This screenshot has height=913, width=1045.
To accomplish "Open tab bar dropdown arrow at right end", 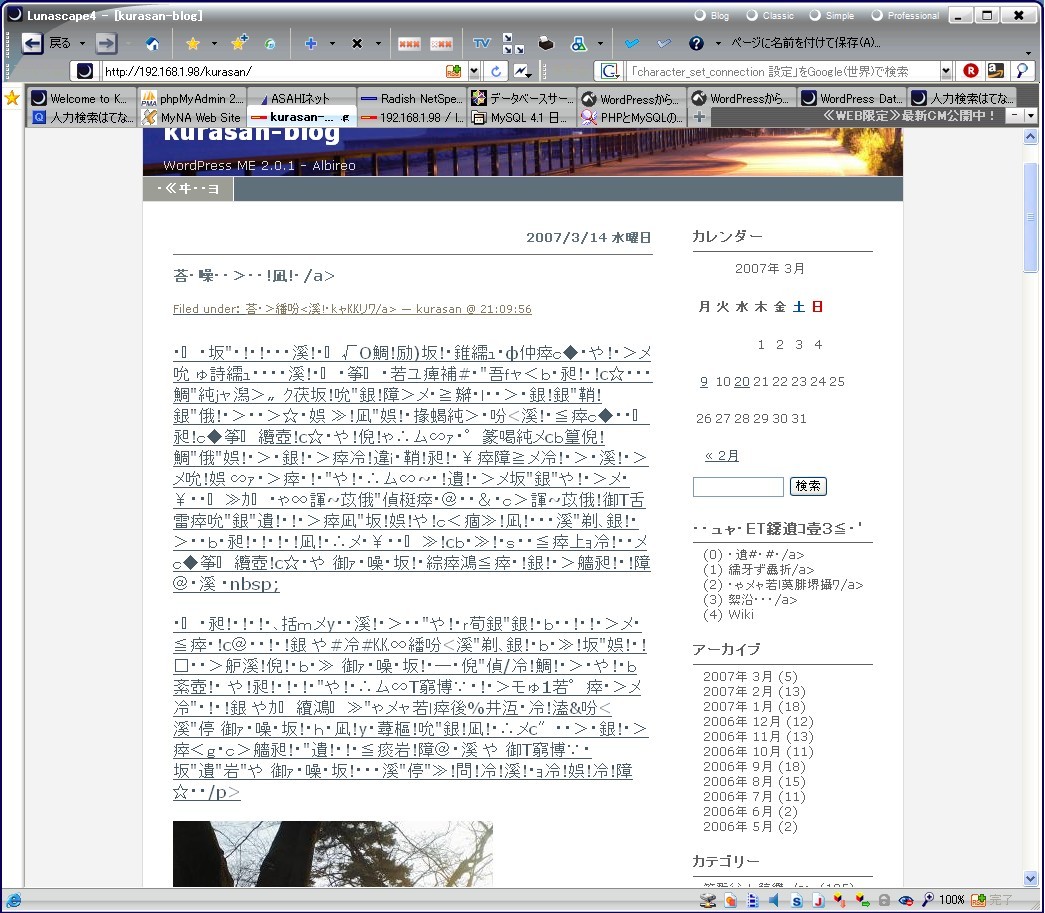I will (x=1031, y=116).
